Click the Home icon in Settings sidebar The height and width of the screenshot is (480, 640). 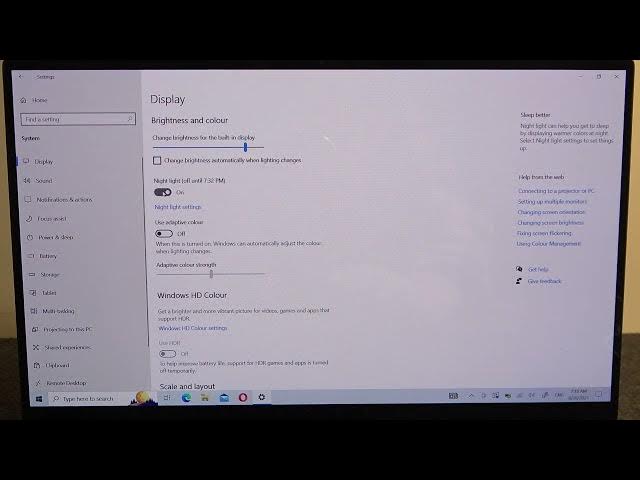point(25,100)
